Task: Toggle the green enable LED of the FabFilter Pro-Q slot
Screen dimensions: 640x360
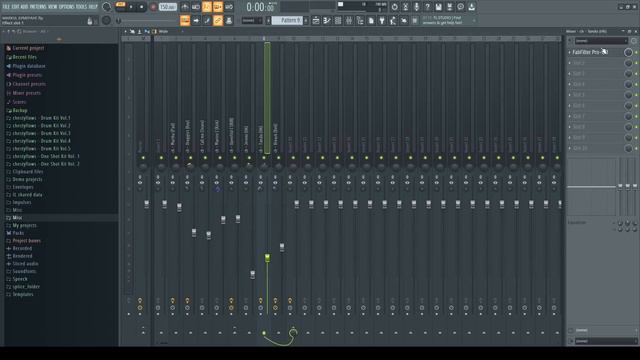Action: pos(636,52)
